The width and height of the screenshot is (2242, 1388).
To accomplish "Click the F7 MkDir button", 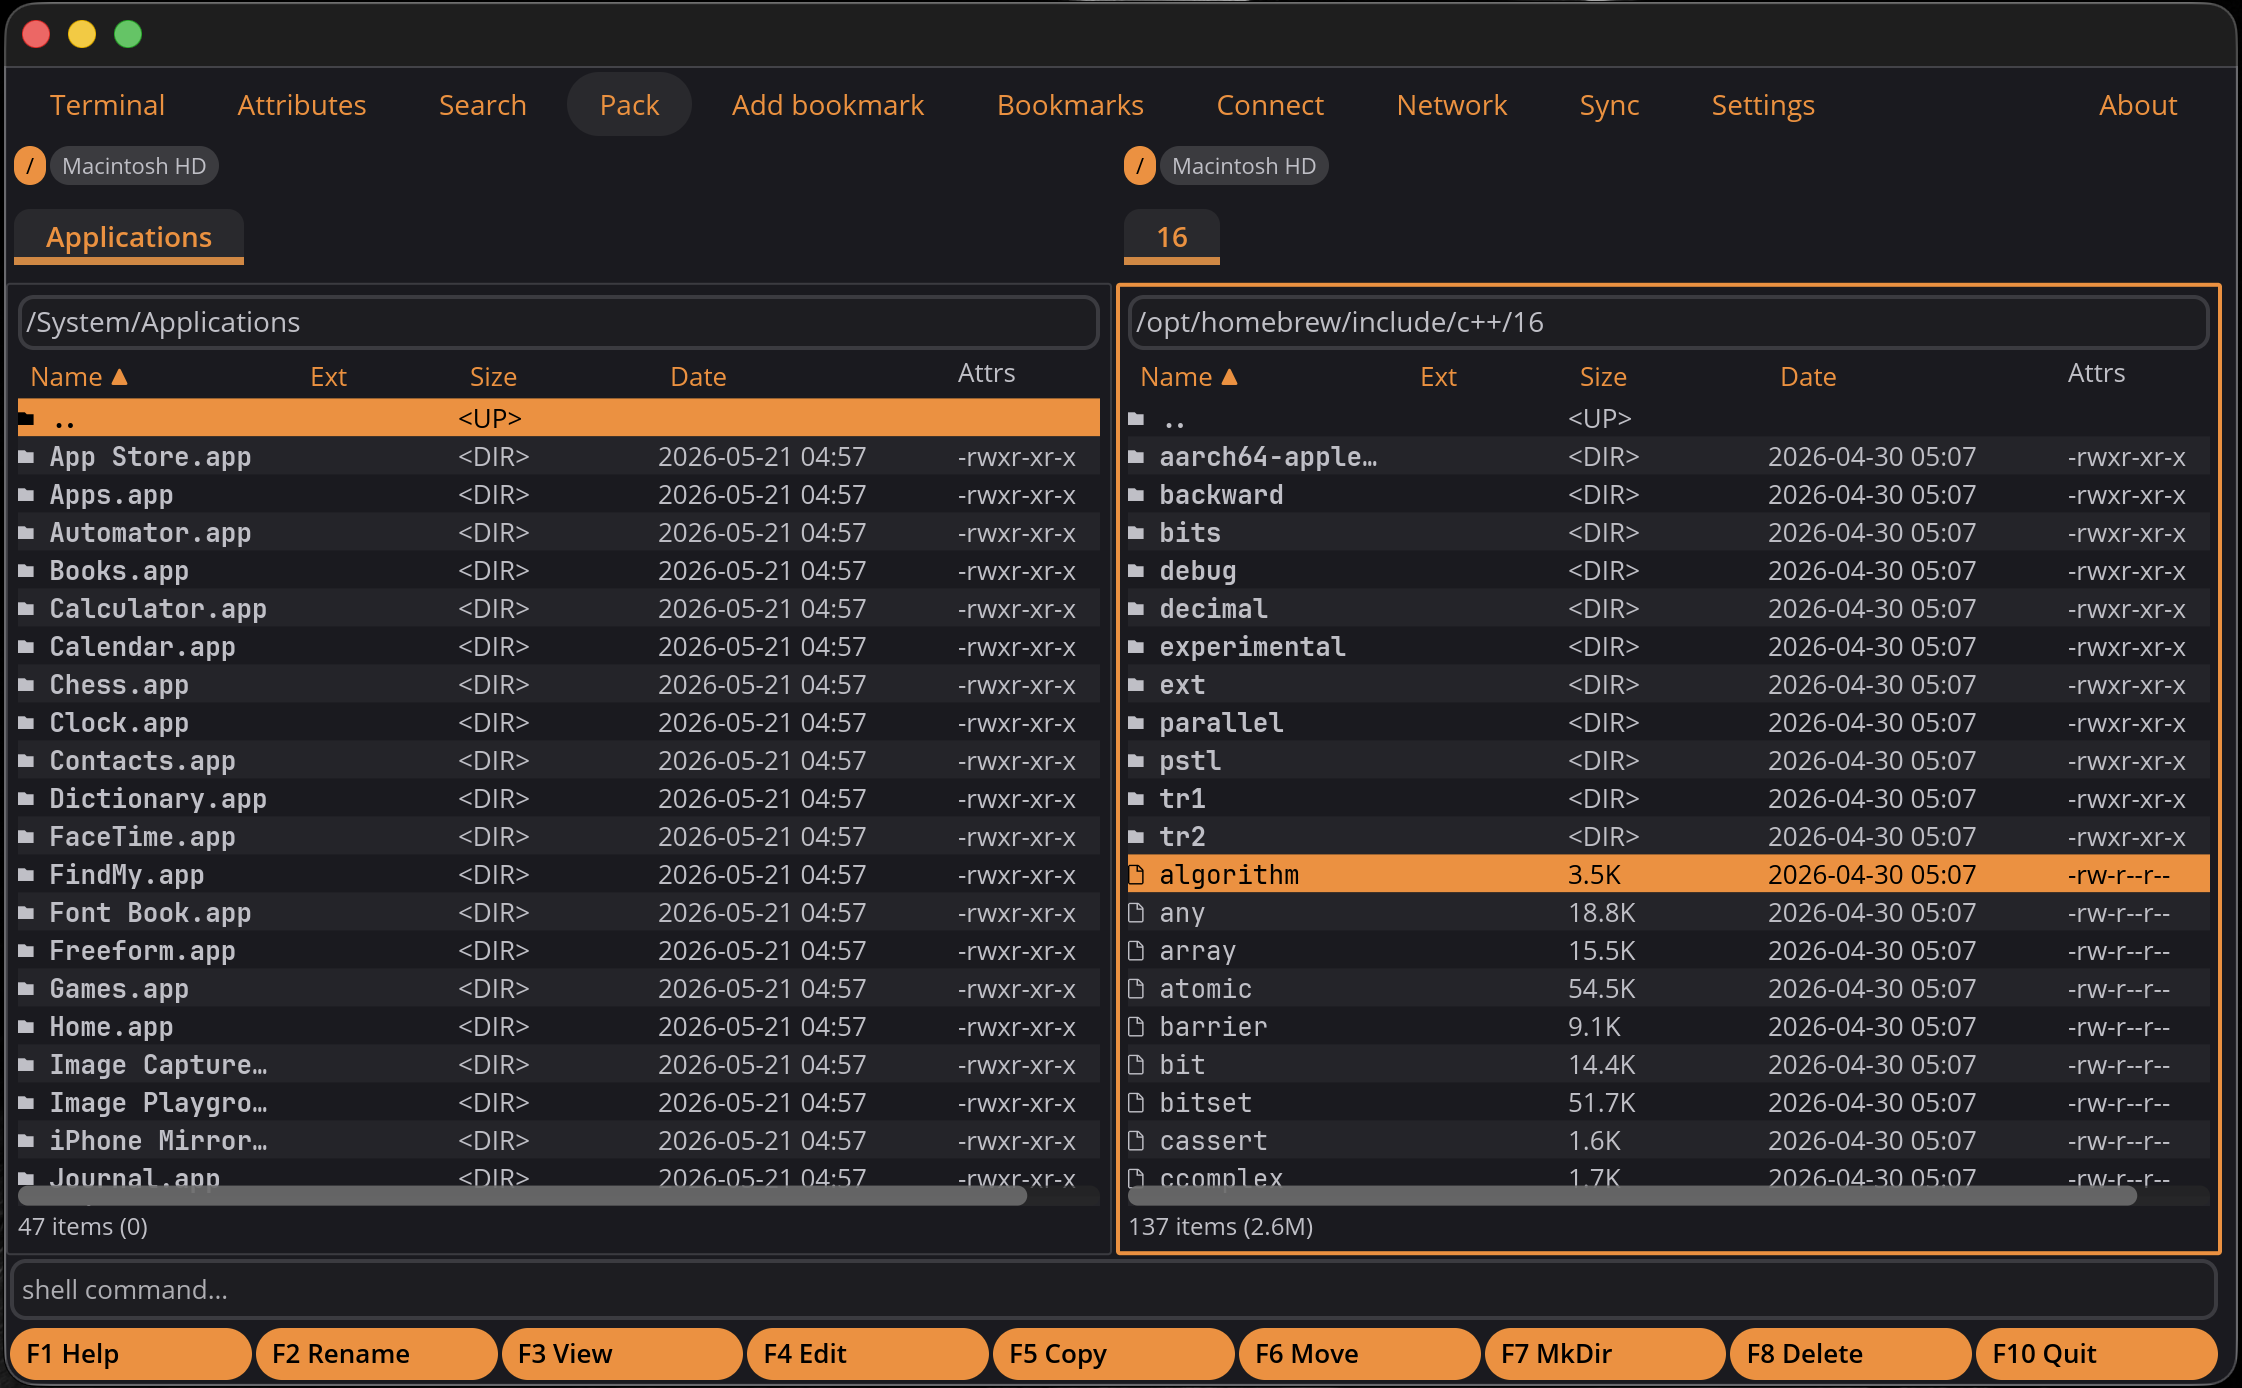I will coord(1605,1354).
